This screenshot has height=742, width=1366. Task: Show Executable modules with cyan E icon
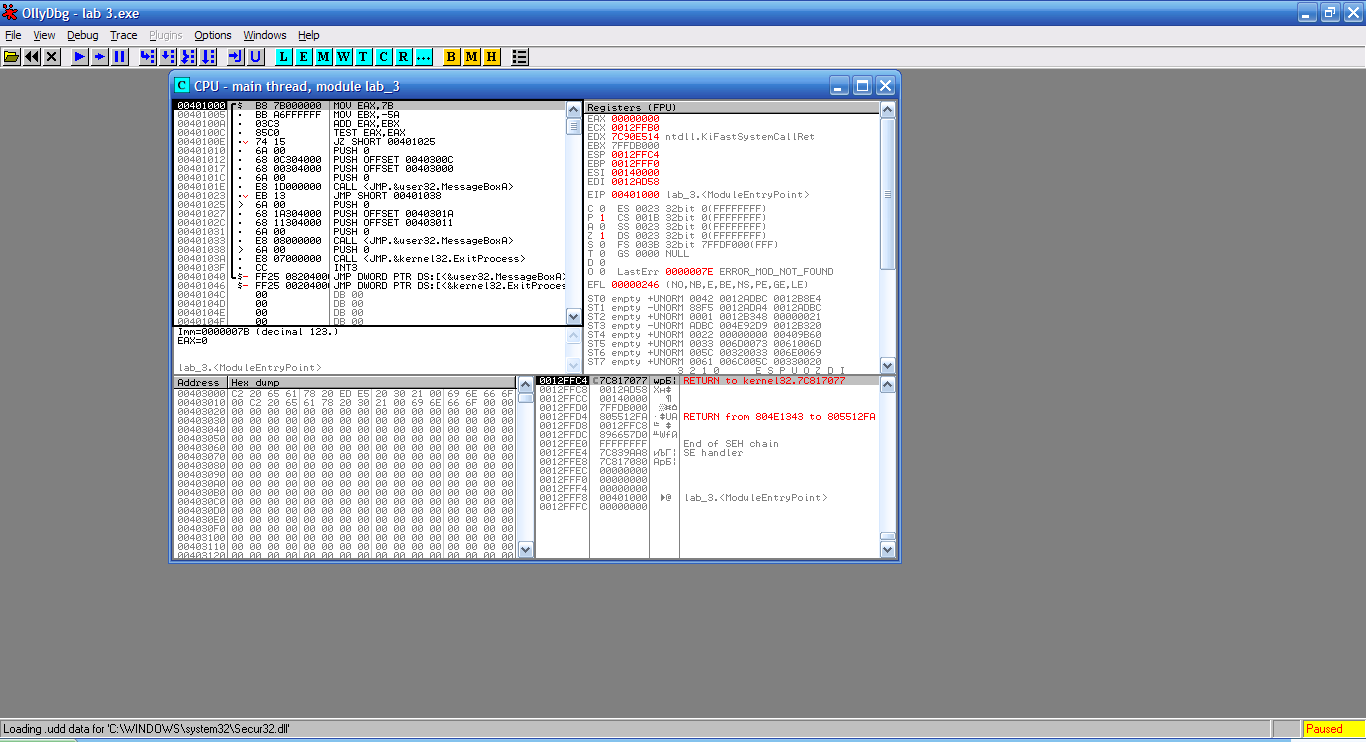click(304, 57)
